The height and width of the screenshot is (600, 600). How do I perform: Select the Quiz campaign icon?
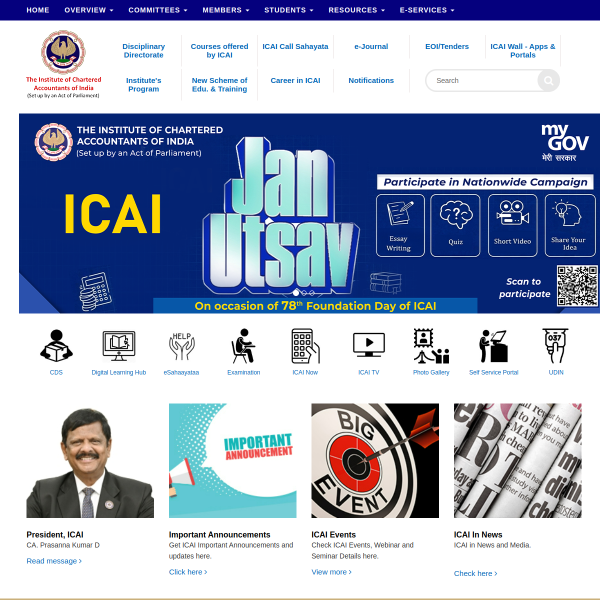coord(455,225)
